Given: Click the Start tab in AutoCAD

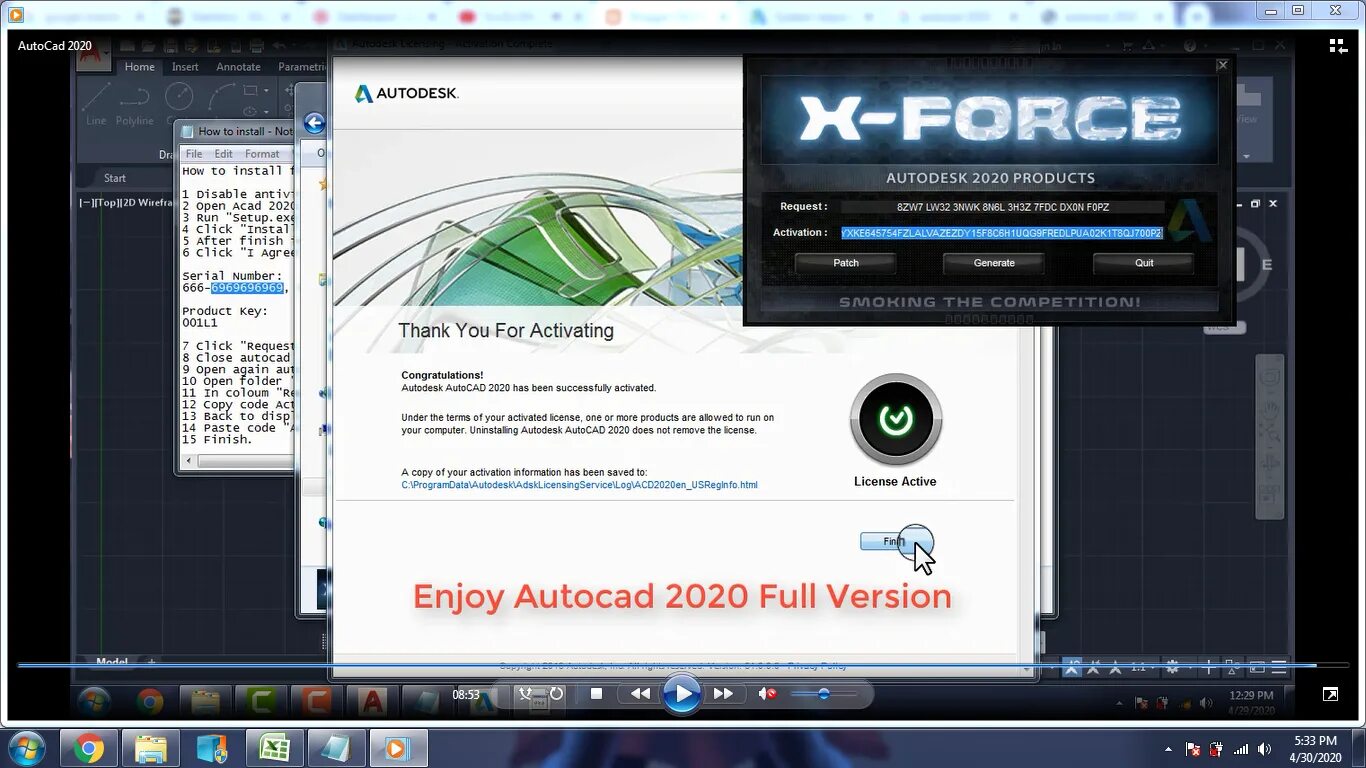Looking at the screenshot, I should tap(115, 178).
